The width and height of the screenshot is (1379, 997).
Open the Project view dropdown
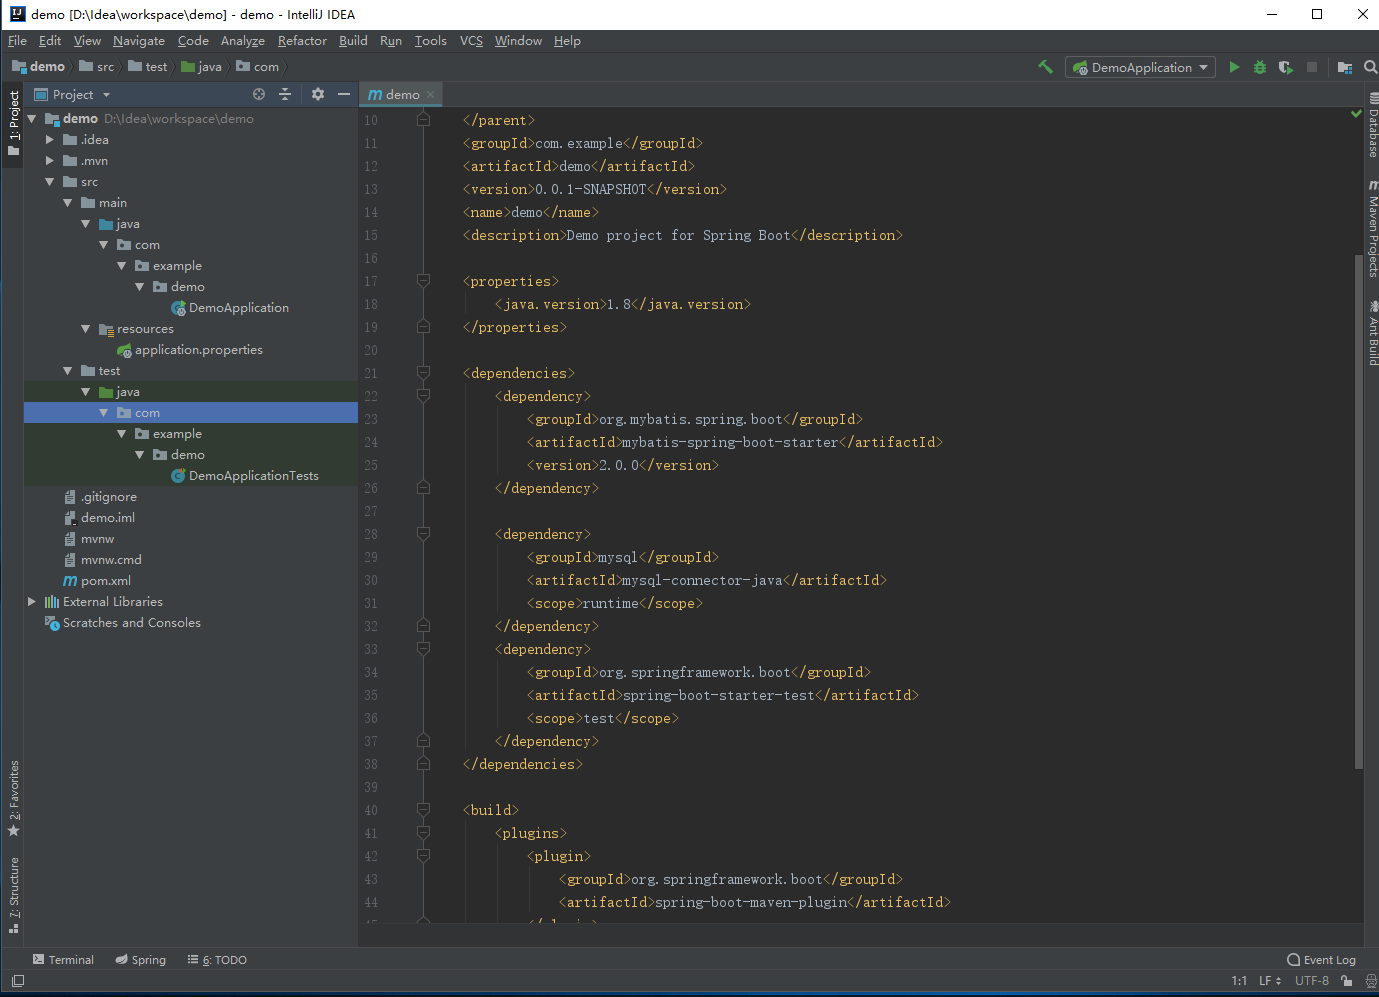(72, 94)
